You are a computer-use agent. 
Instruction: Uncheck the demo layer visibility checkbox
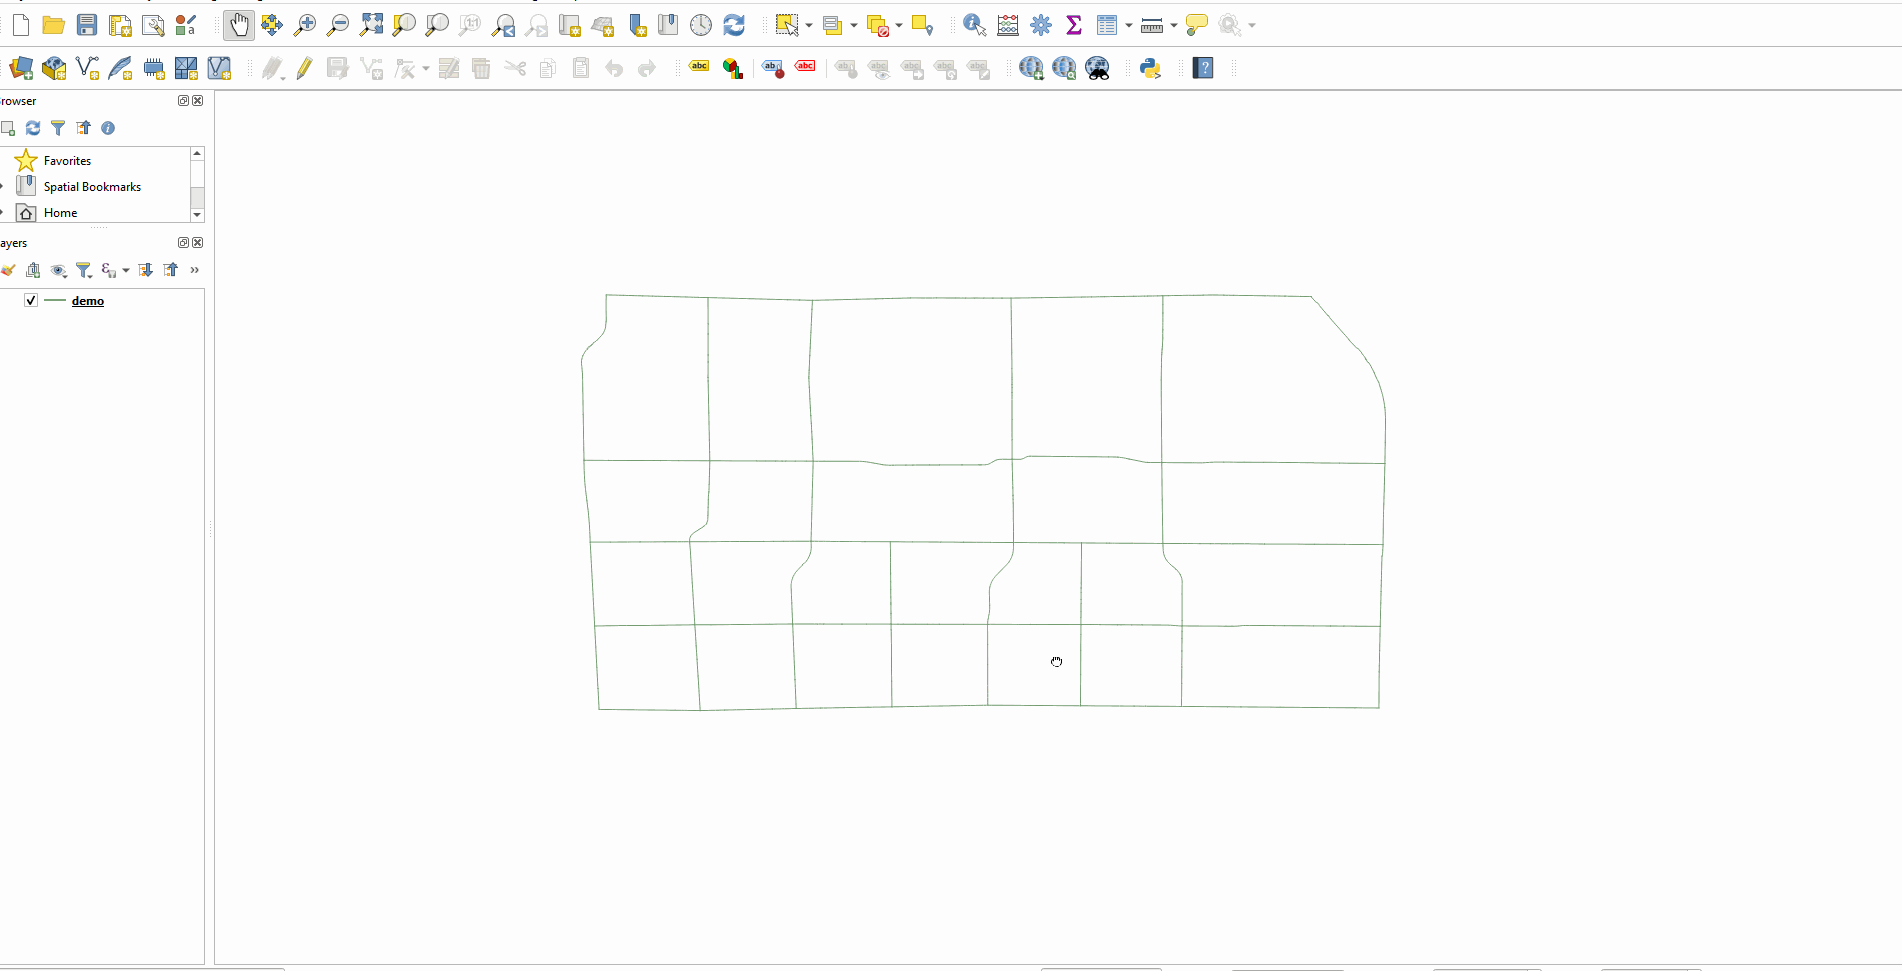click(31, 300)
